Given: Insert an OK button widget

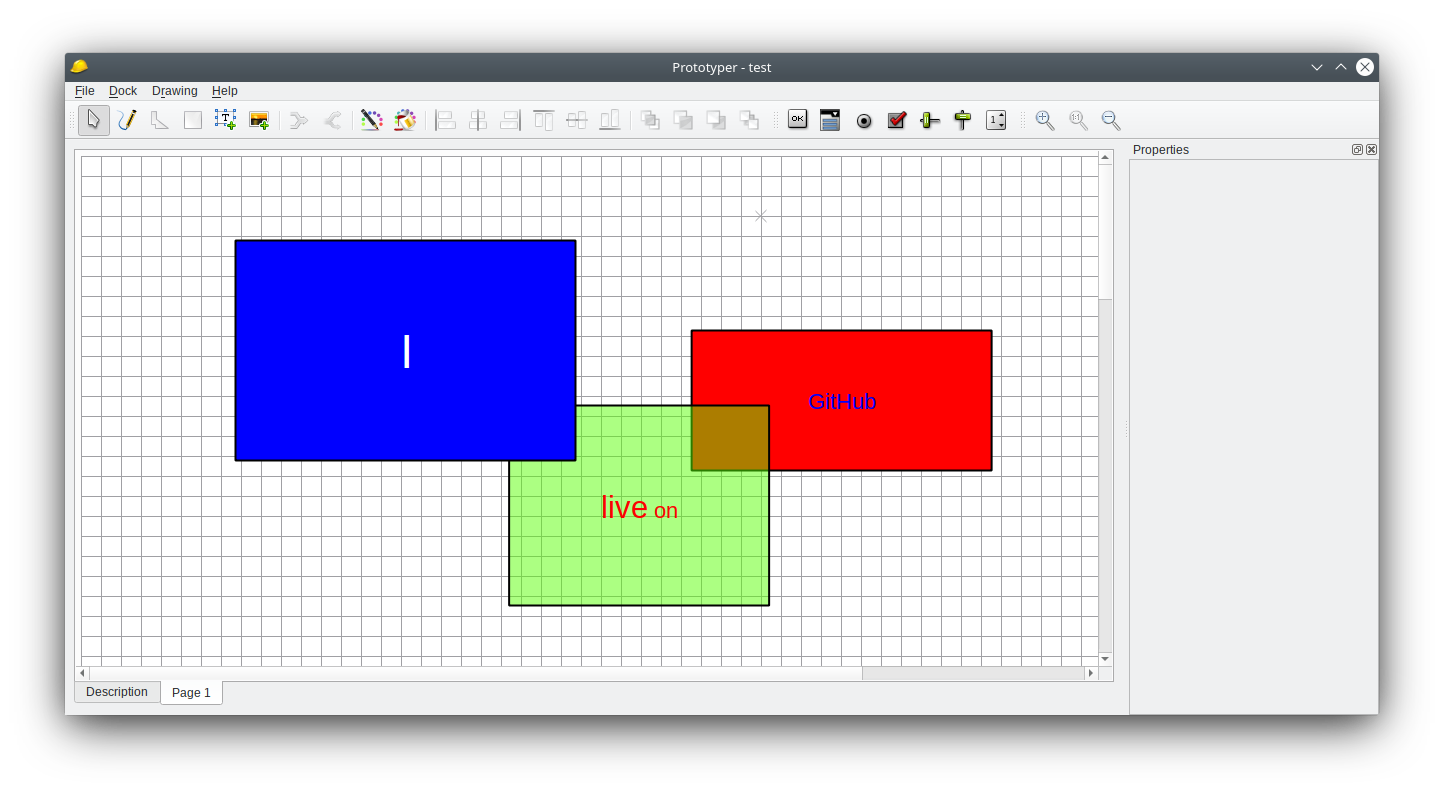Looking at the screenshot, I should 797,120.
